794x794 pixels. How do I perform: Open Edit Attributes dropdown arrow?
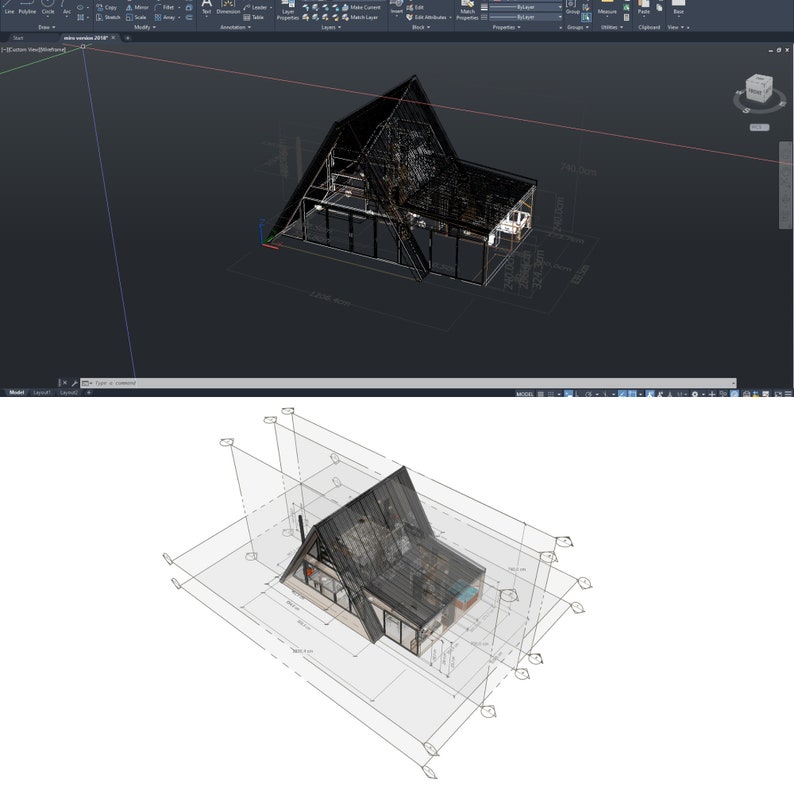pos(450,17)
